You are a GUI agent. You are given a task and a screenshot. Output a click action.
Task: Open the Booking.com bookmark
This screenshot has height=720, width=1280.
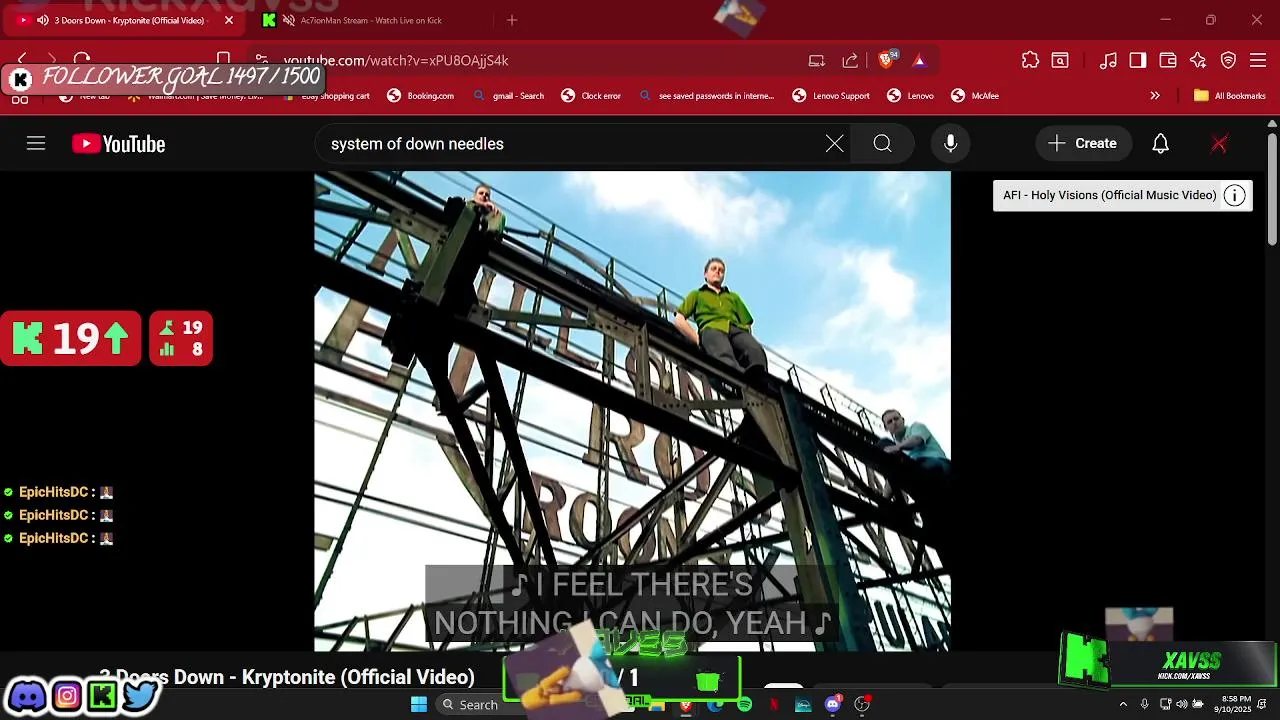tap(420, 96)
